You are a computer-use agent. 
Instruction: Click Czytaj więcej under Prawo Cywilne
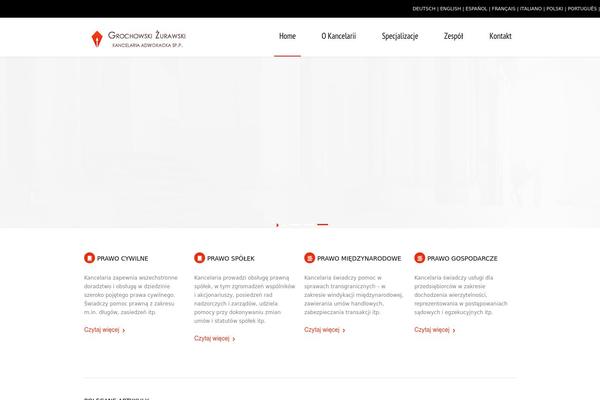pyautogui.click(x=104, y=330)
